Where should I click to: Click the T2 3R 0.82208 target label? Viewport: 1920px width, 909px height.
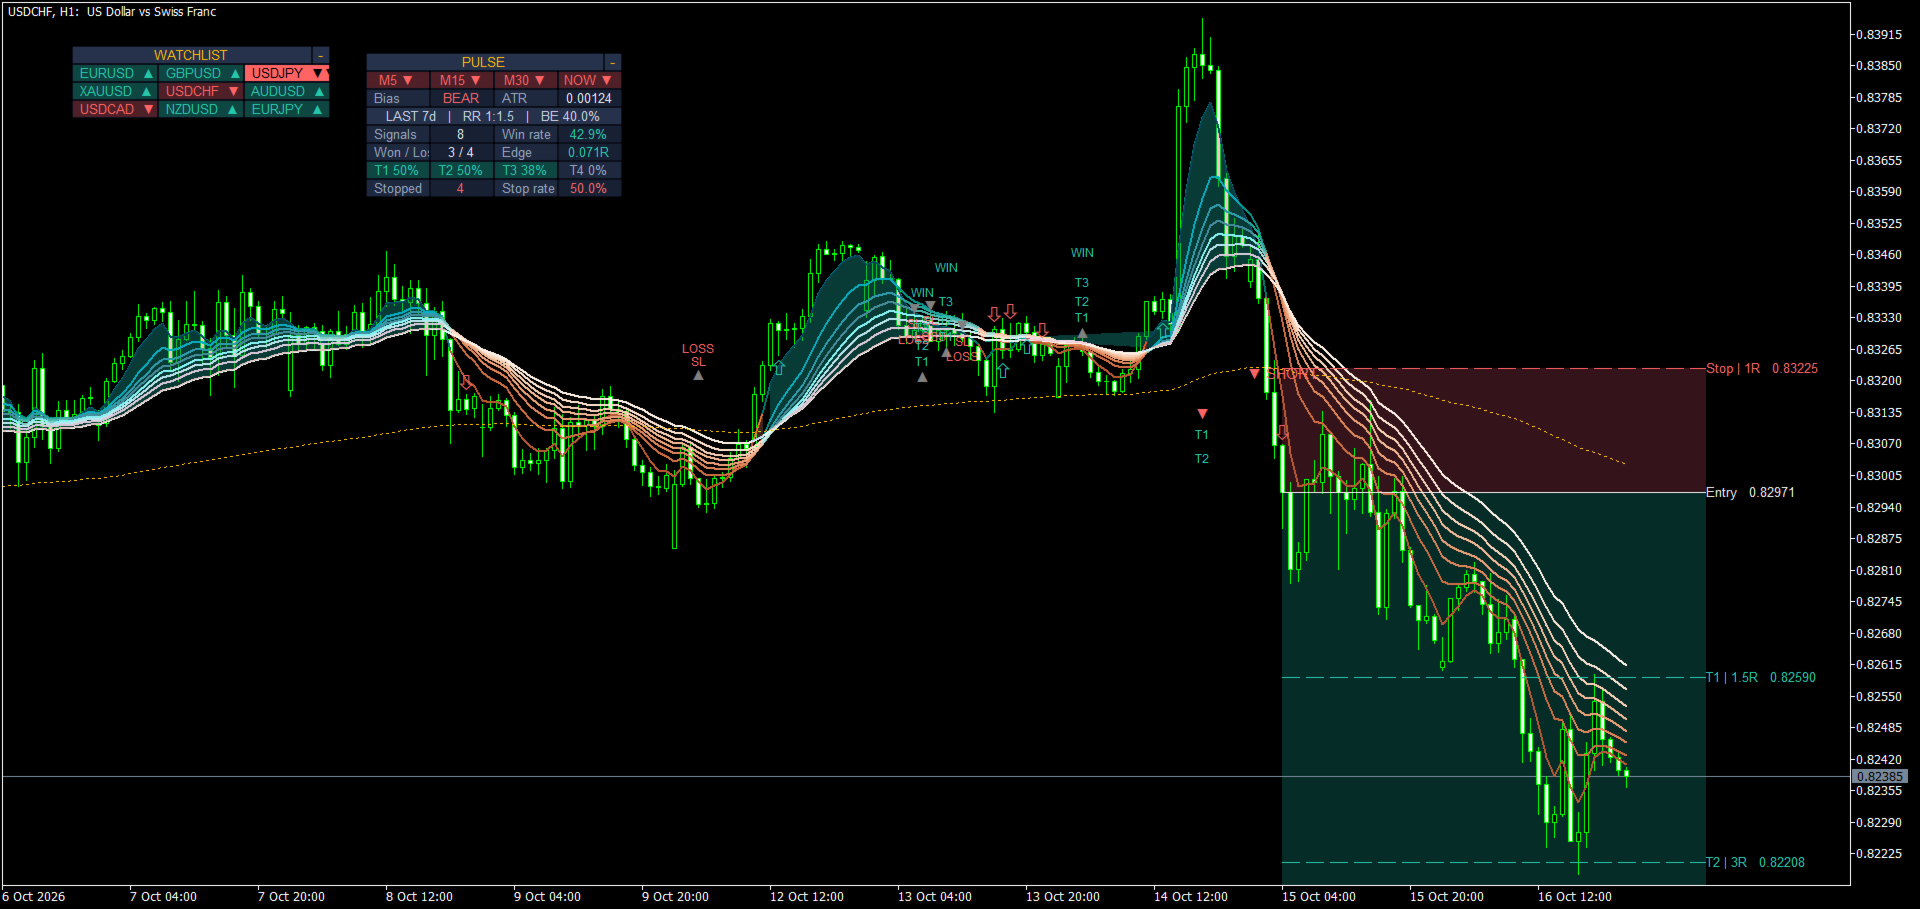point(1756,863)
